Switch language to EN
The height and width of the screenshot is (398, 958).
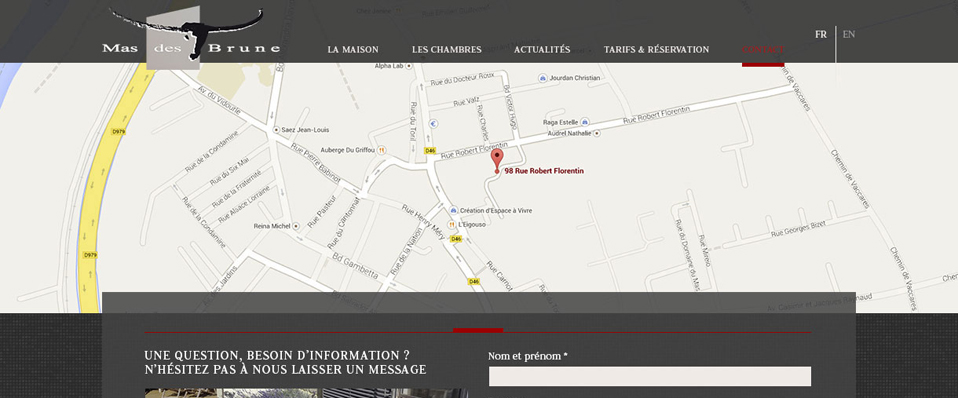coord(849,34)
